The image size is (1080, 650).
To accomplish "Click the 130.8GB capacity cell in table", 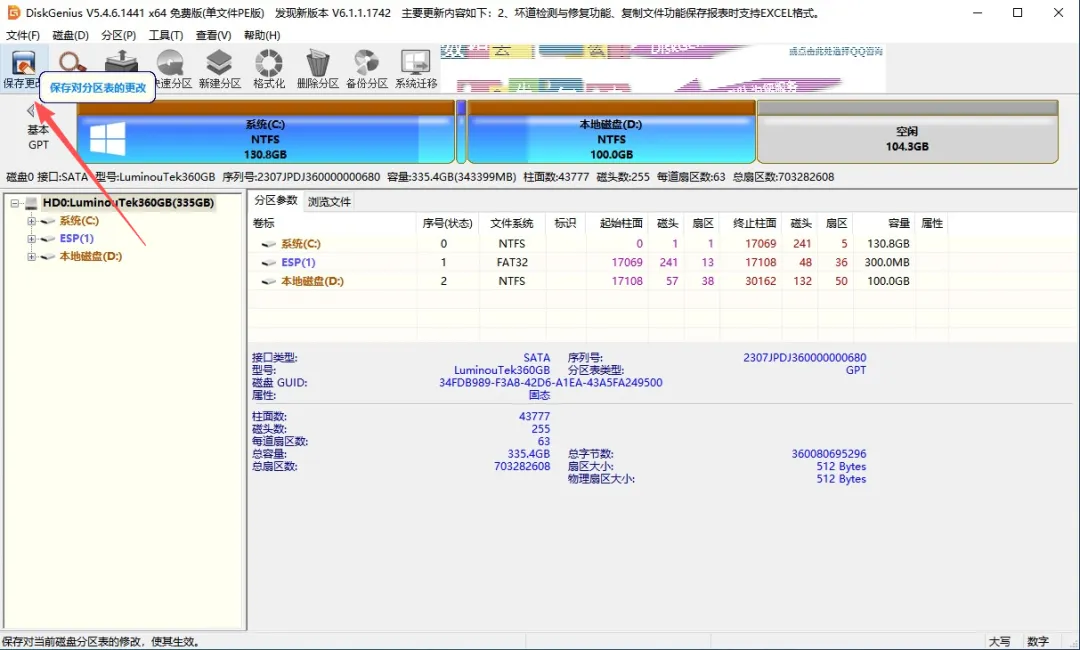I will [x=888, y=244].
